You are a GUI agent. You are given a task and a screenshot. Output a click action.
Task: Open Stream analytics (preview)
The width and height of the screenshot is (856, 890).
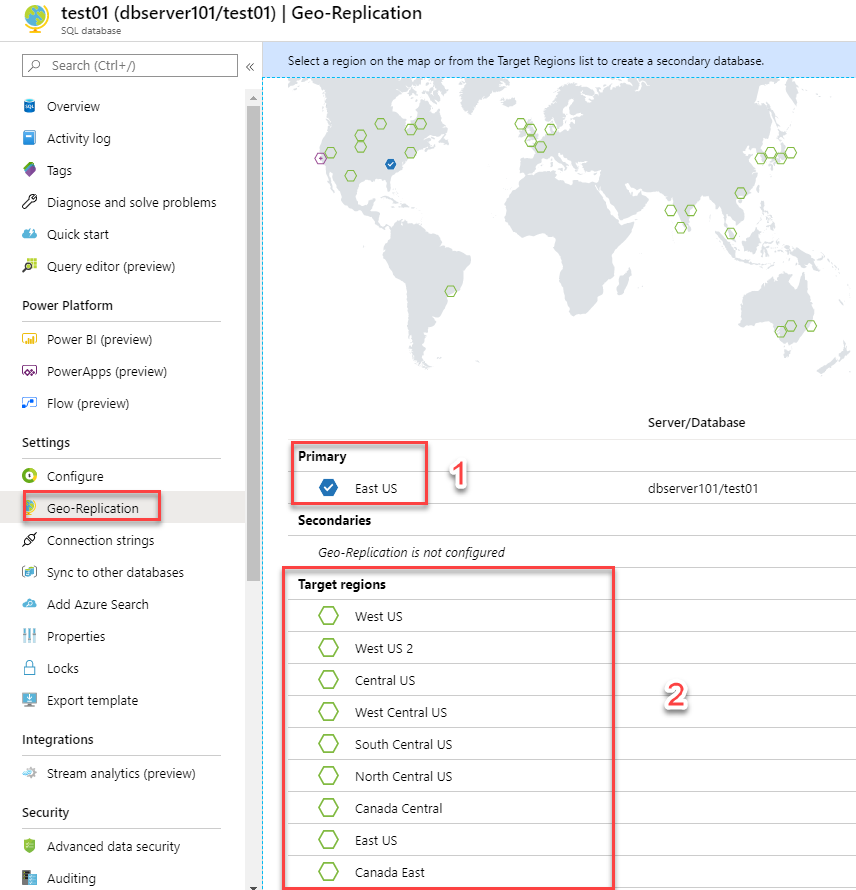click(121, 773)
